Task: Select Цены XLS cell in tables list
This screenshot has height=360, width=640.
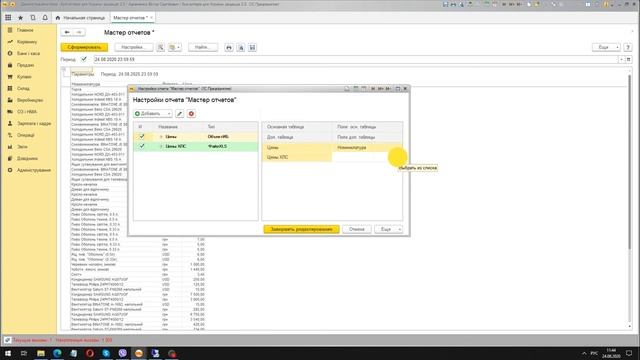Action: point(297,157)
